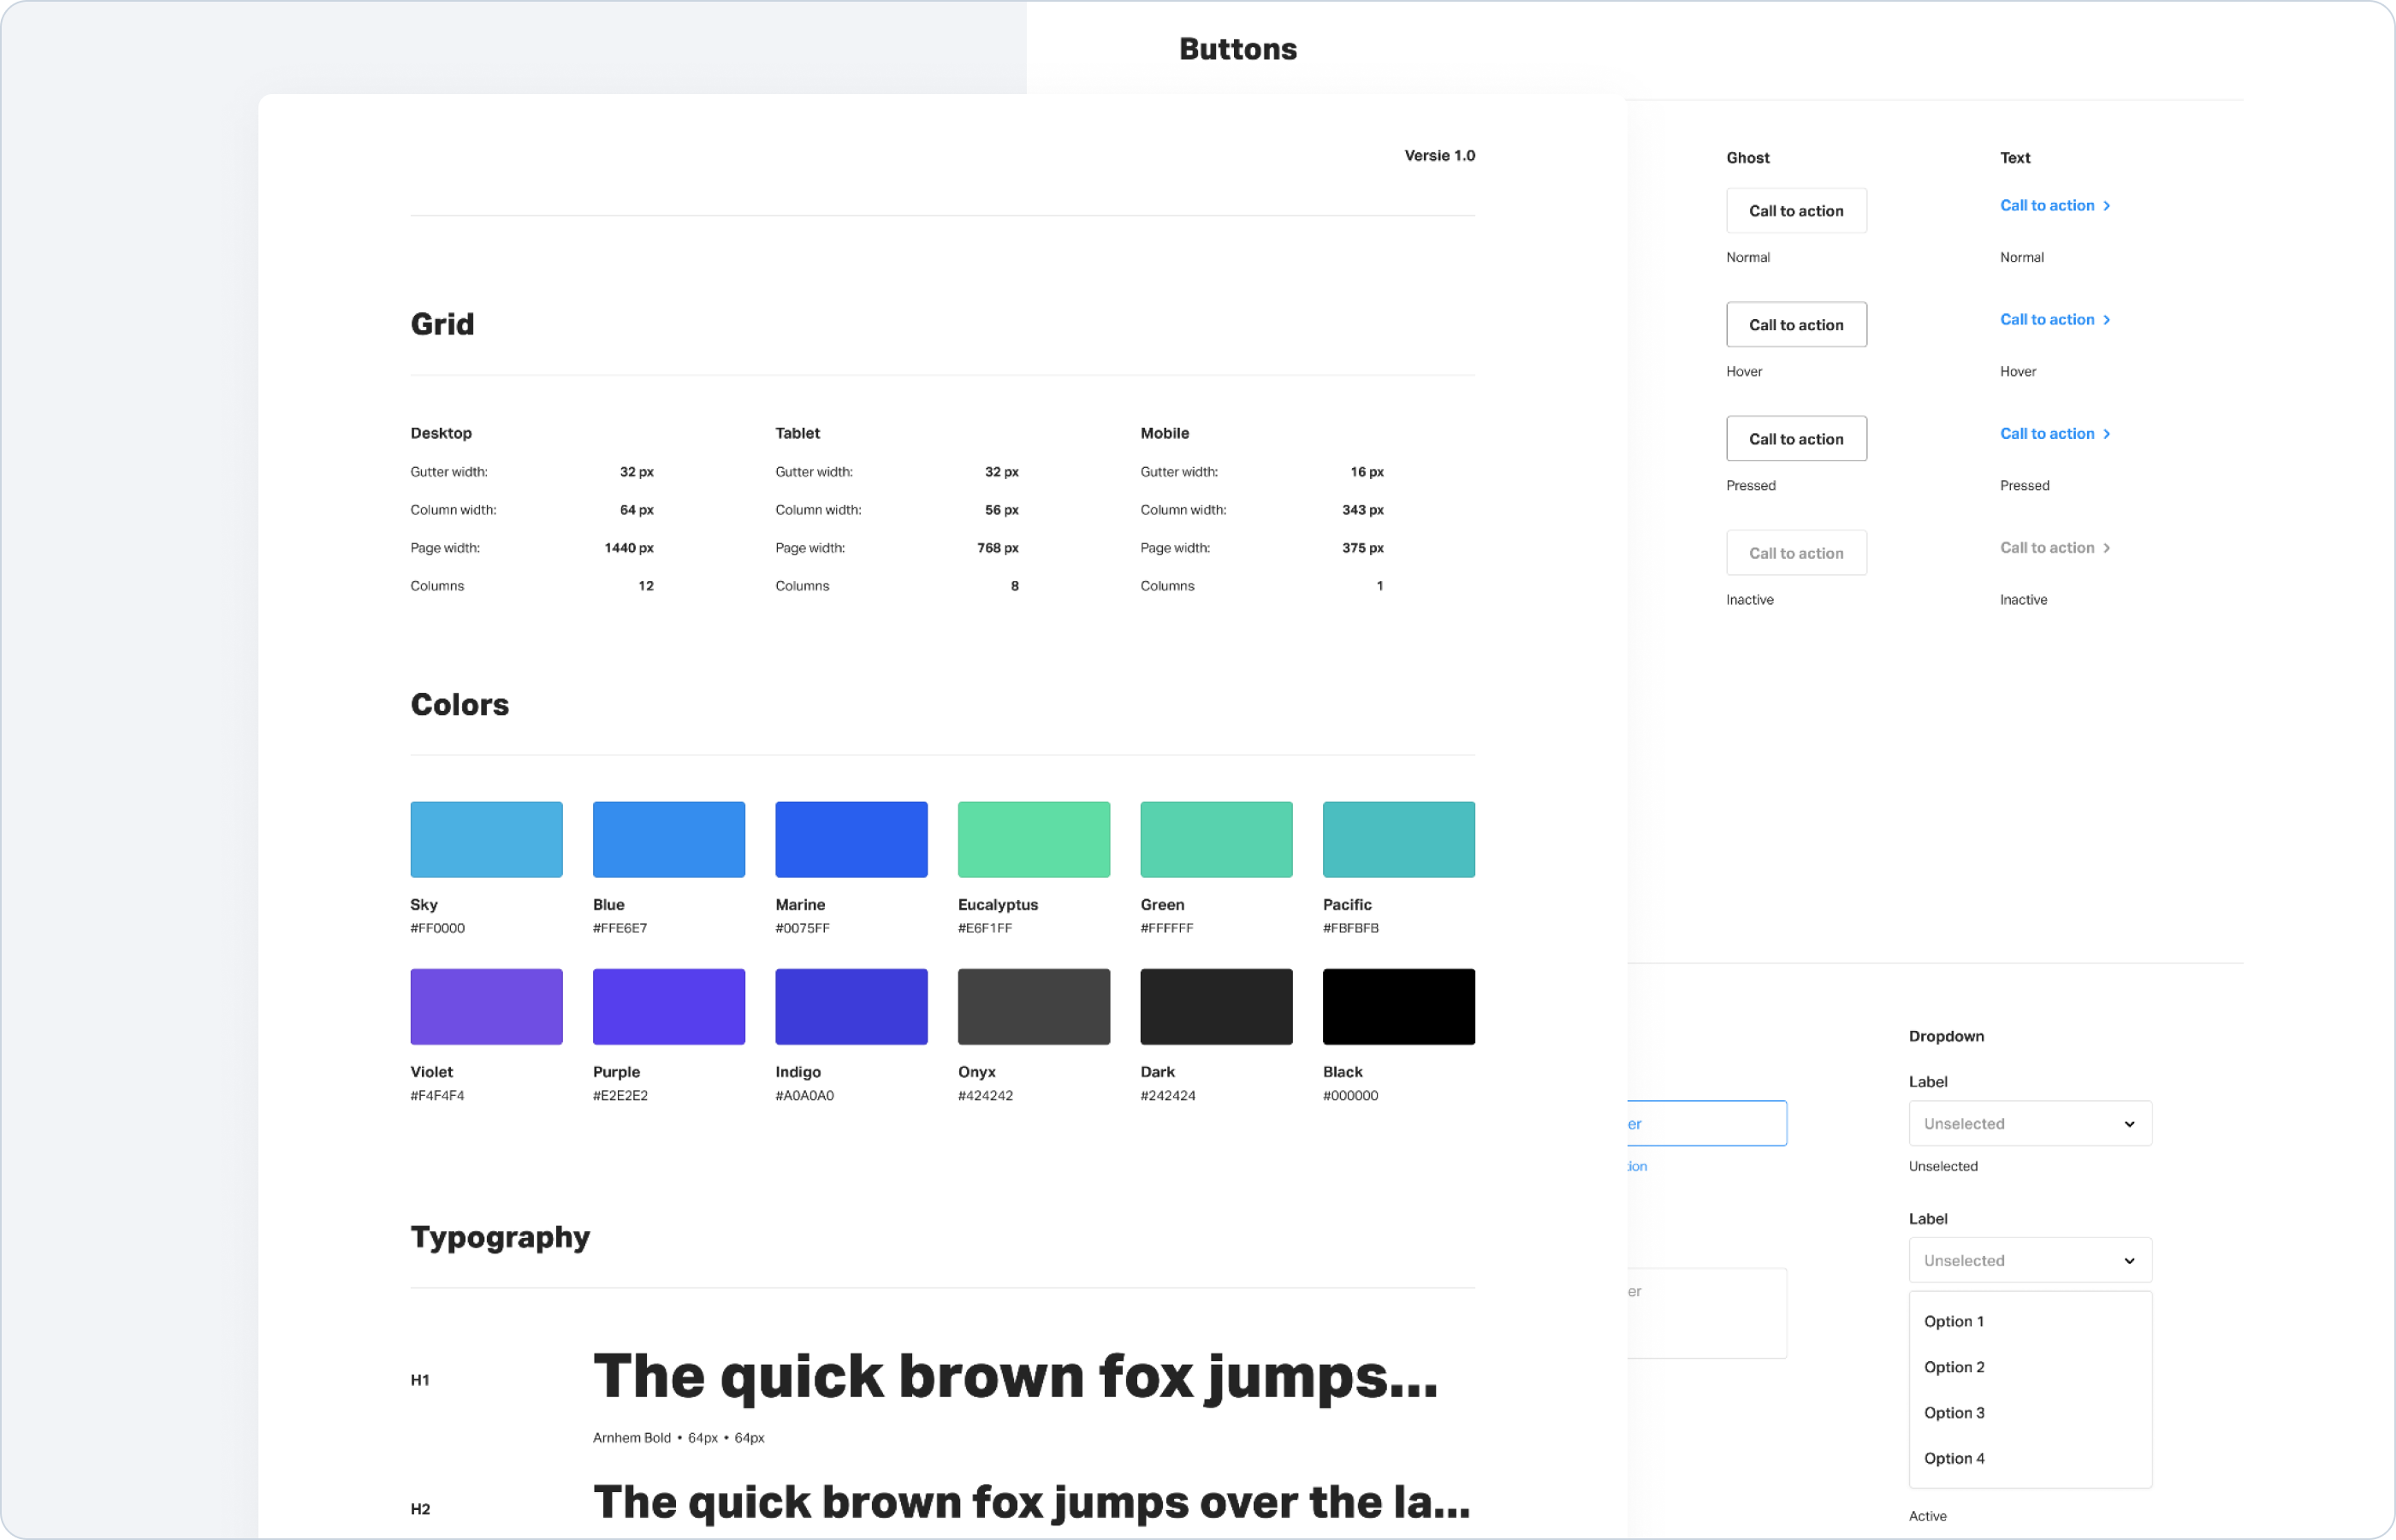This screenshot has height=1540, width=2396.
Task: Click the 'Versie 1.0' label
Action: [x=1440, y=156]
